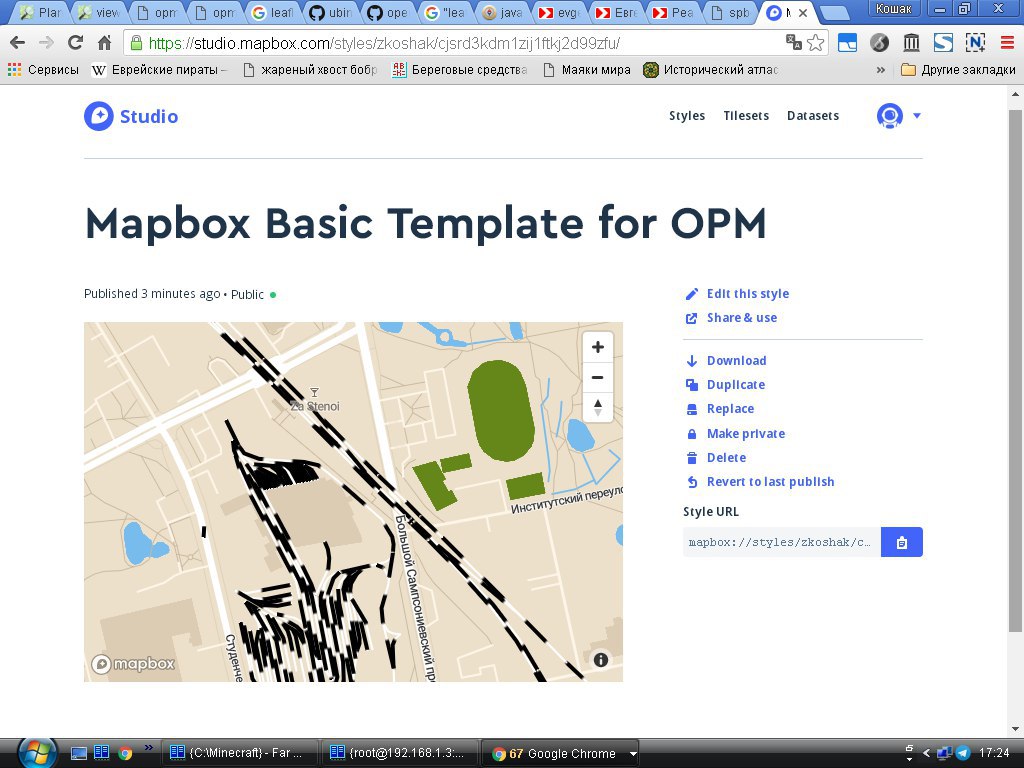This screenshot has width=1024, height=768.
Task: Open the Share & use link
Action: [x=742, y=318]
